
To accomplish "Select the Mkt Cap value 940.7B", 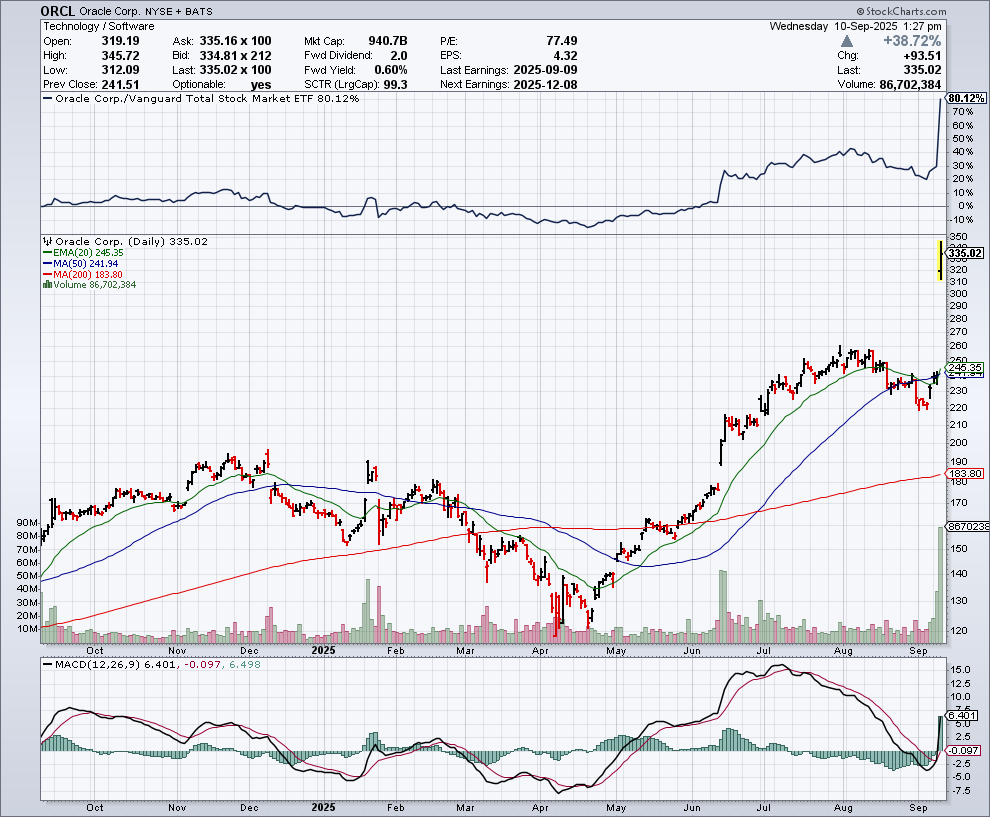I will point(388,41).
